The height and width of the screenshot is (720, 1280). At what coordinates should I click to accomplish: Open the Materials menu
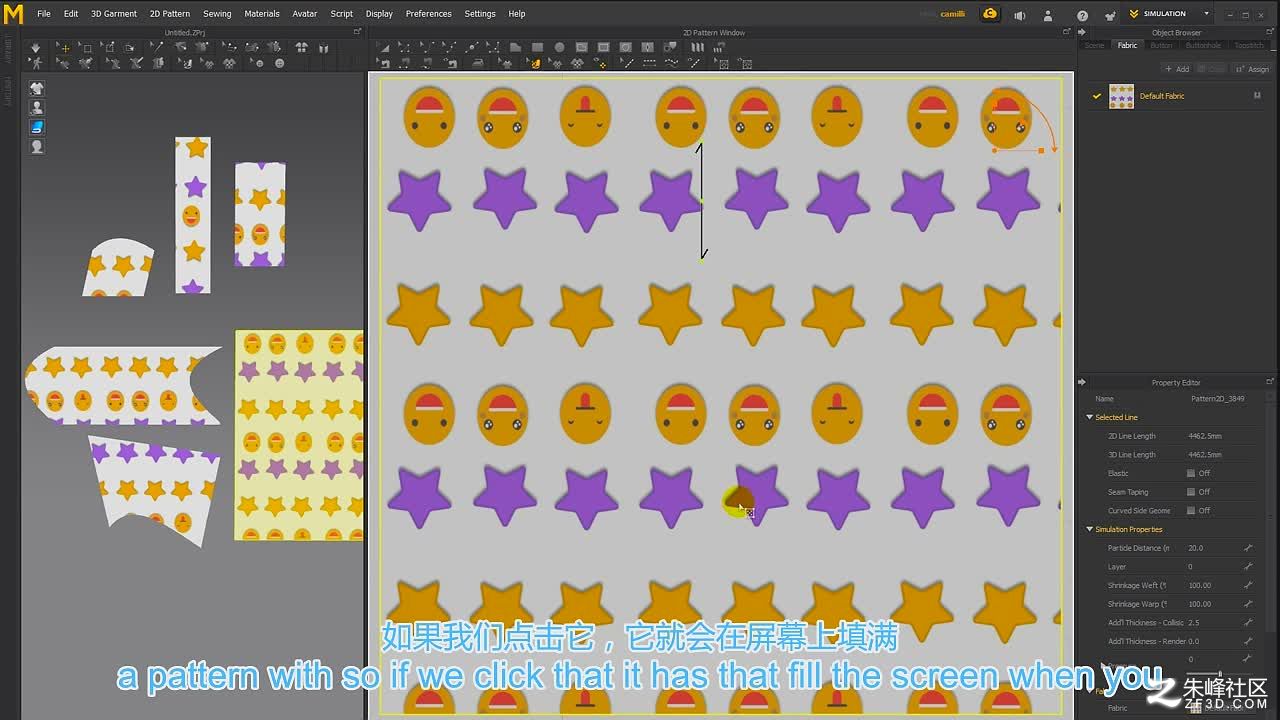pyautogui.click(x=262, y=14)
